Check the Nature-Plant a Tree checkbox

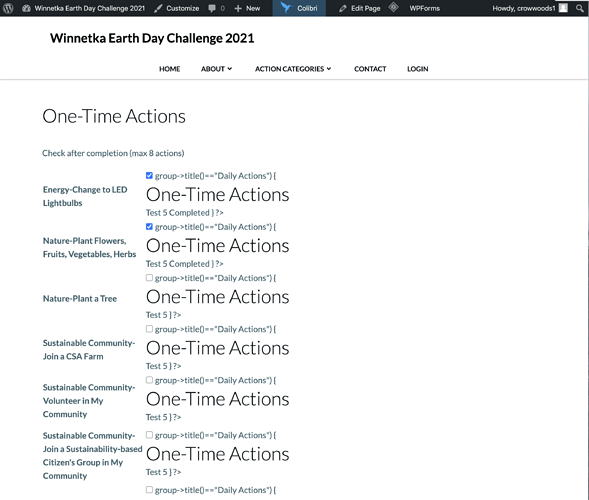[x=149, y=278]
